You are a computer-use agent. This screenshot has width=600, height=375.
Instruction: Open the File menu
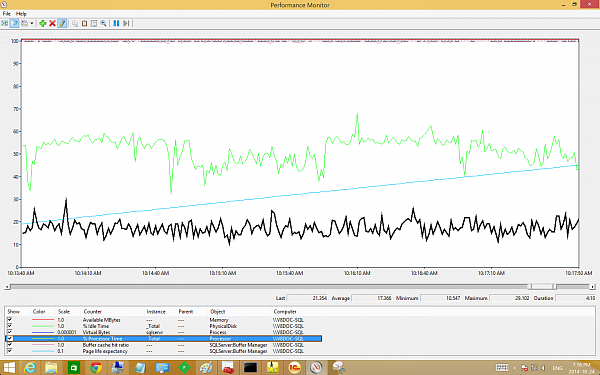point(7,13)
